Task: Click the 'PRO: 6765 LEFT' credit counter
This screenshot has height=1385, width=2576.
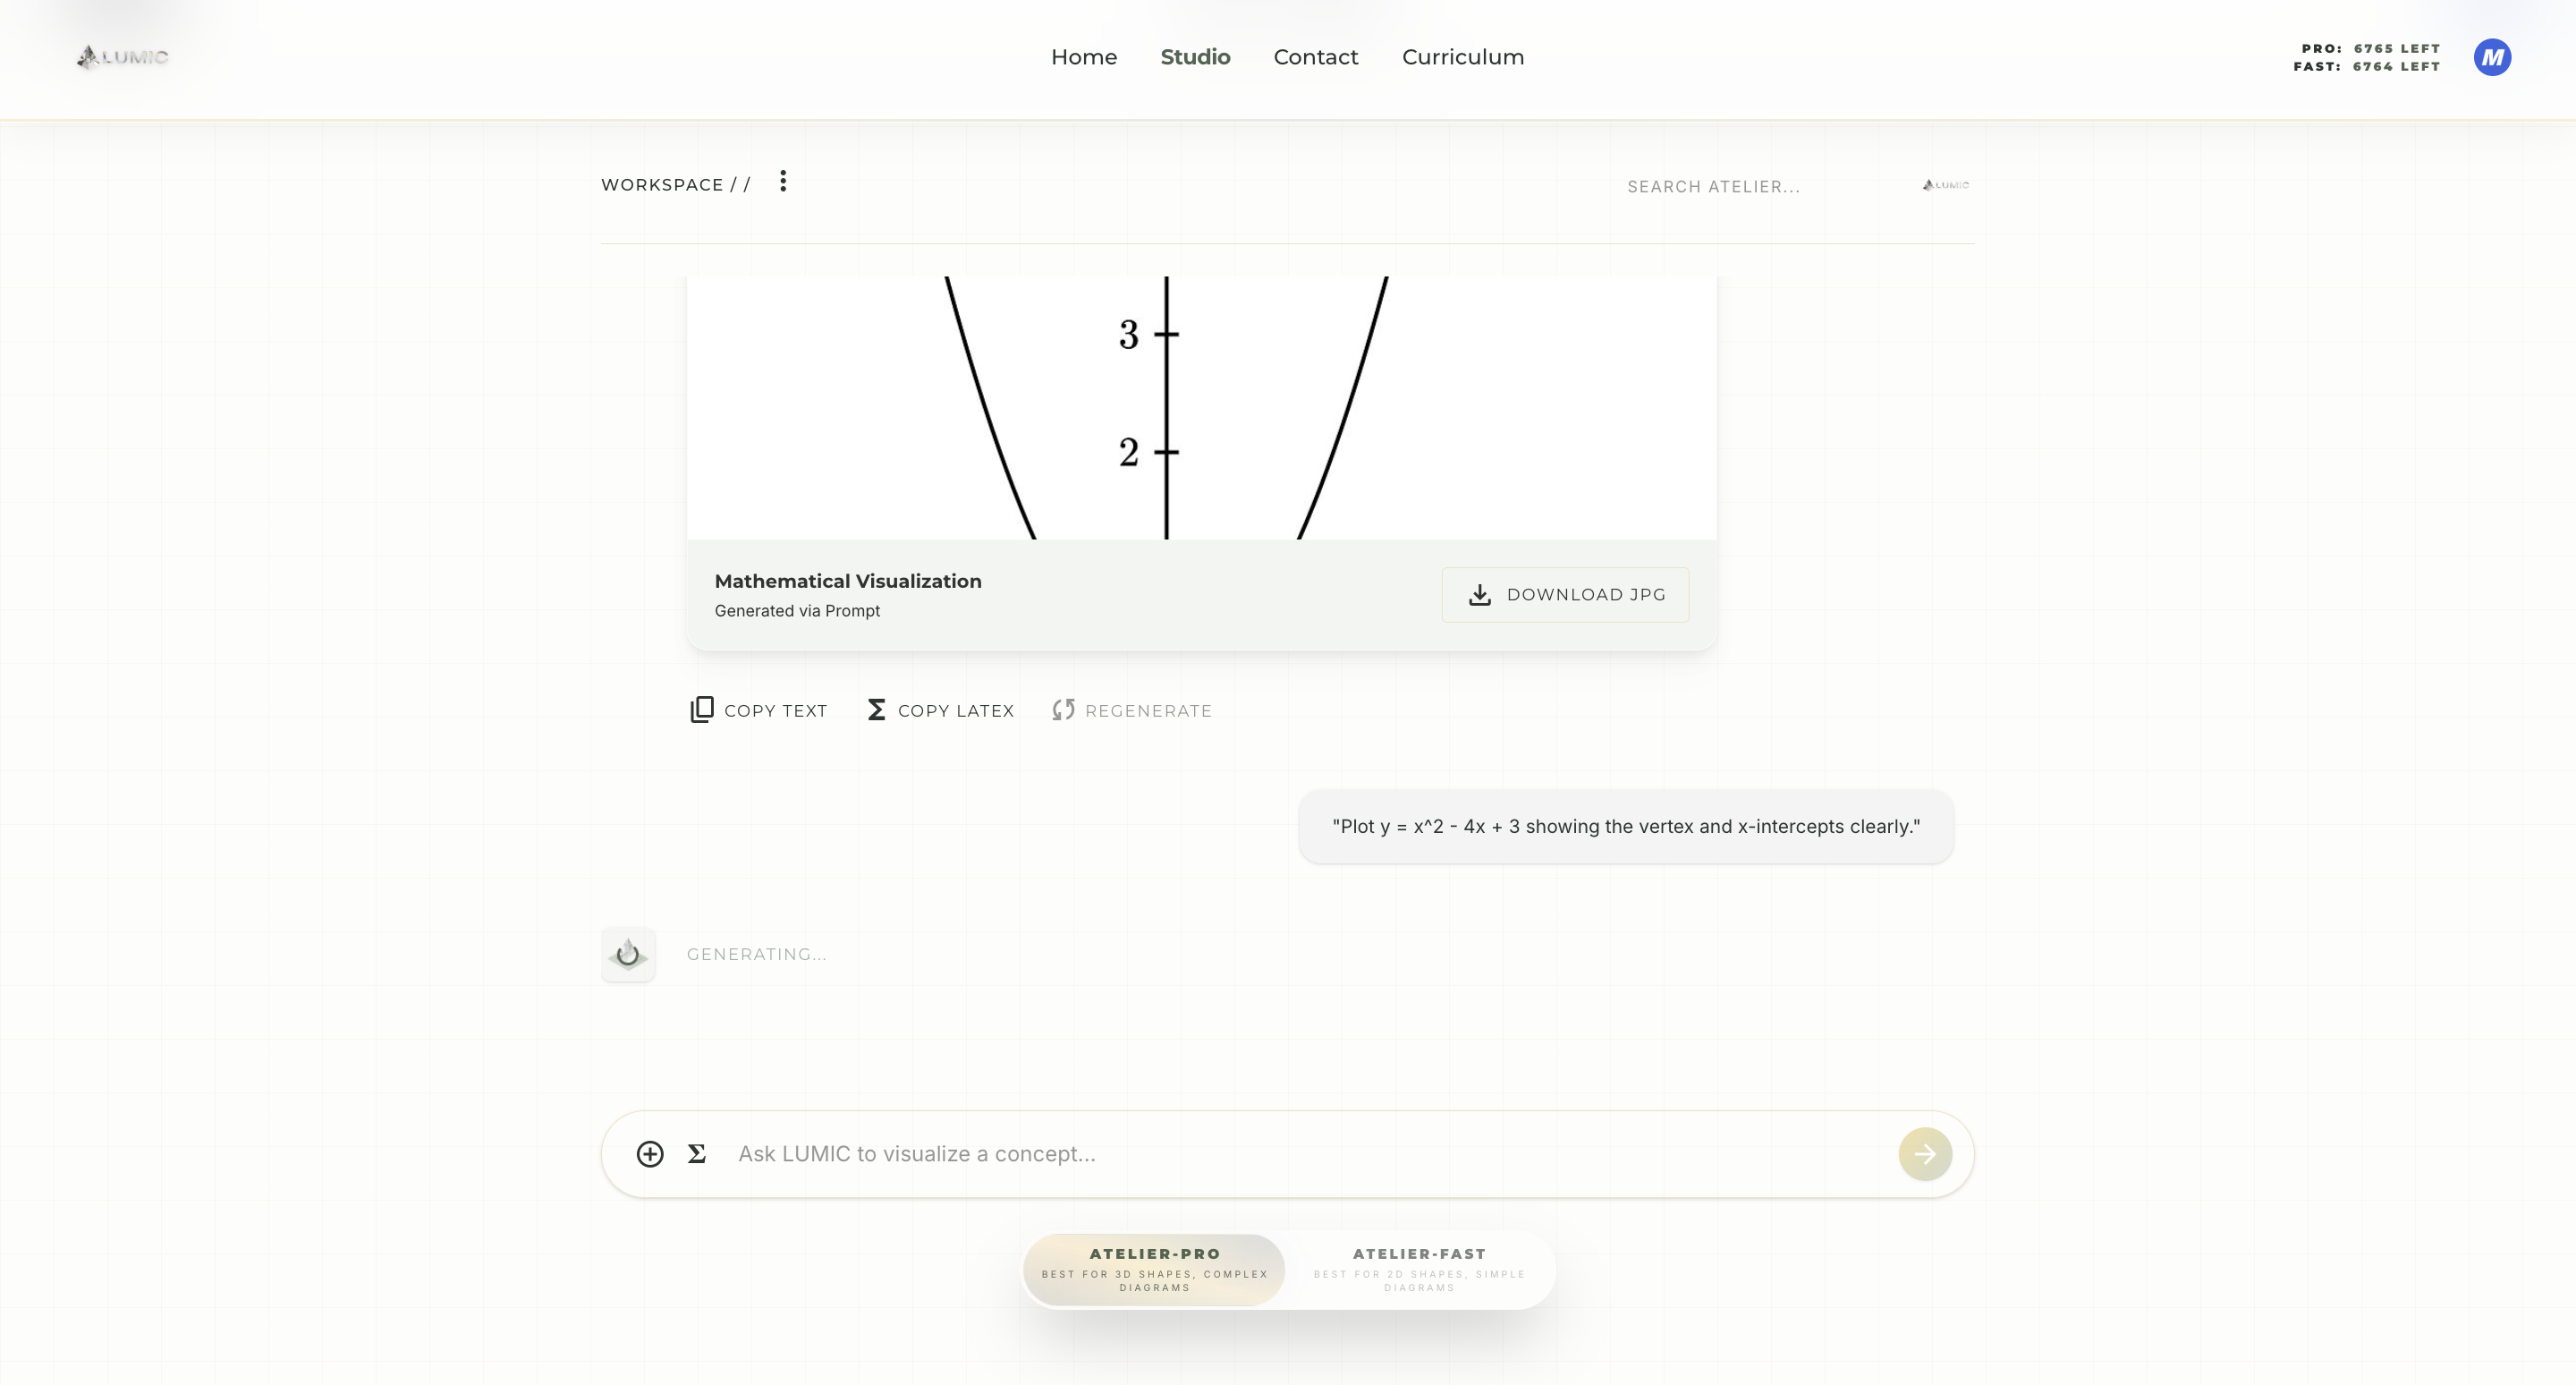Action: (2371, 48)
